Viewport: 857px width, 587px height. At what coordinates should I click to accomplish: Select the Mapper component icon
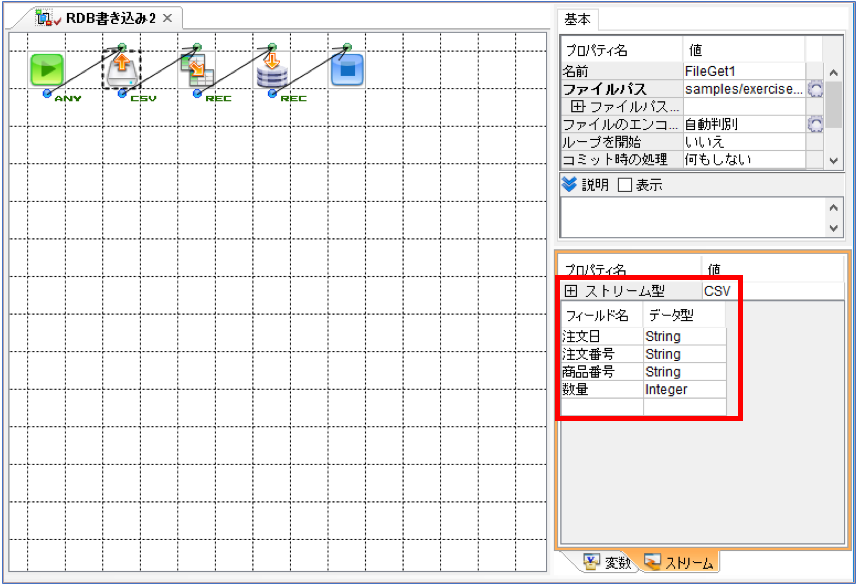pos(197,70)
